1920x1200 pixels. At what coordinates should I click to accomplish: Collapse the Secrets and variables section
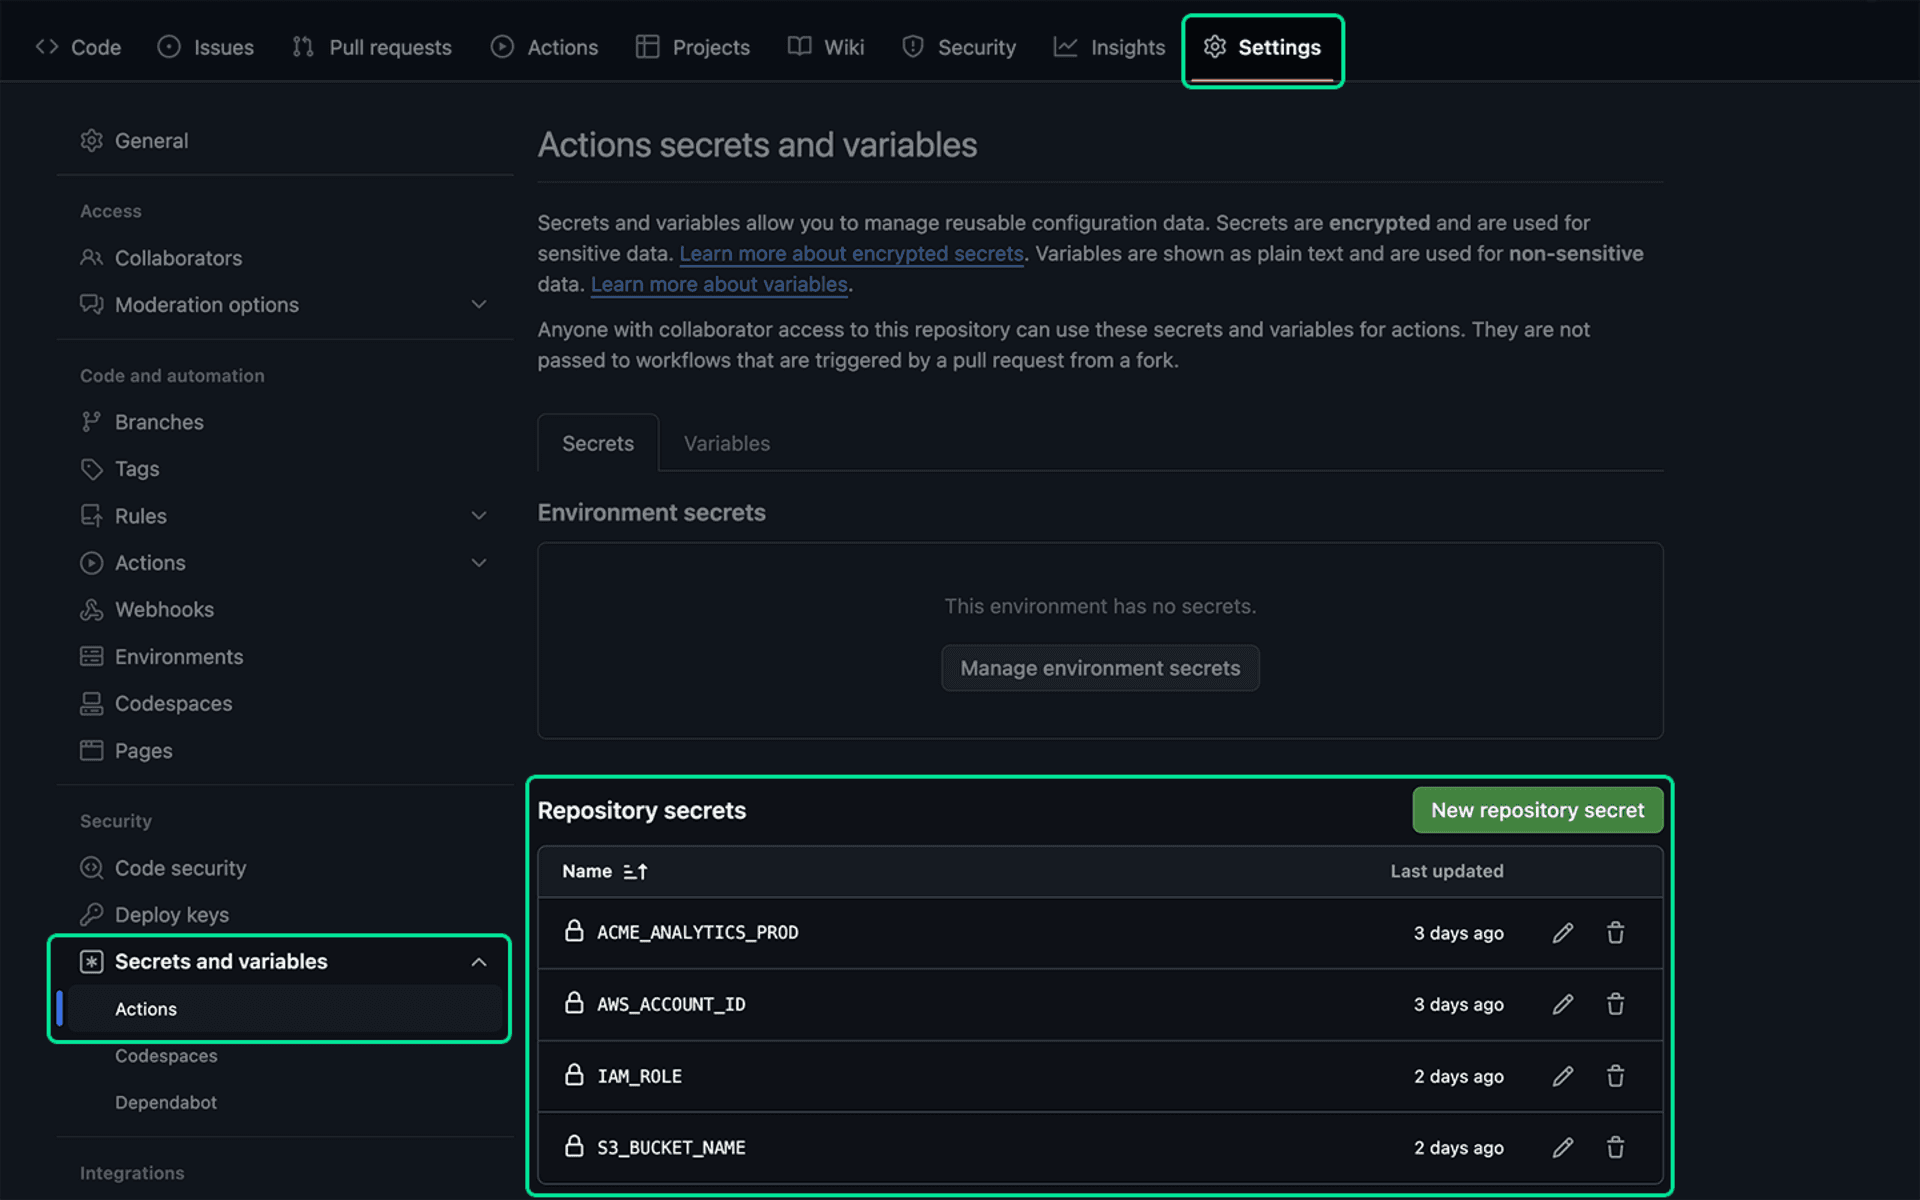[x=479, y=961]
